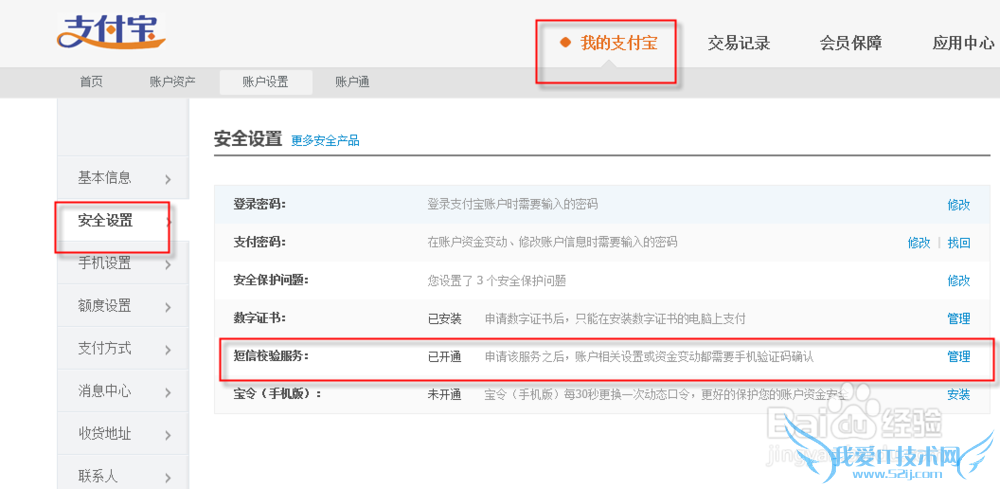Click 管理 for 短信校验服务
This screenshot has height=489, width=1000.
[x=959, y=356]
